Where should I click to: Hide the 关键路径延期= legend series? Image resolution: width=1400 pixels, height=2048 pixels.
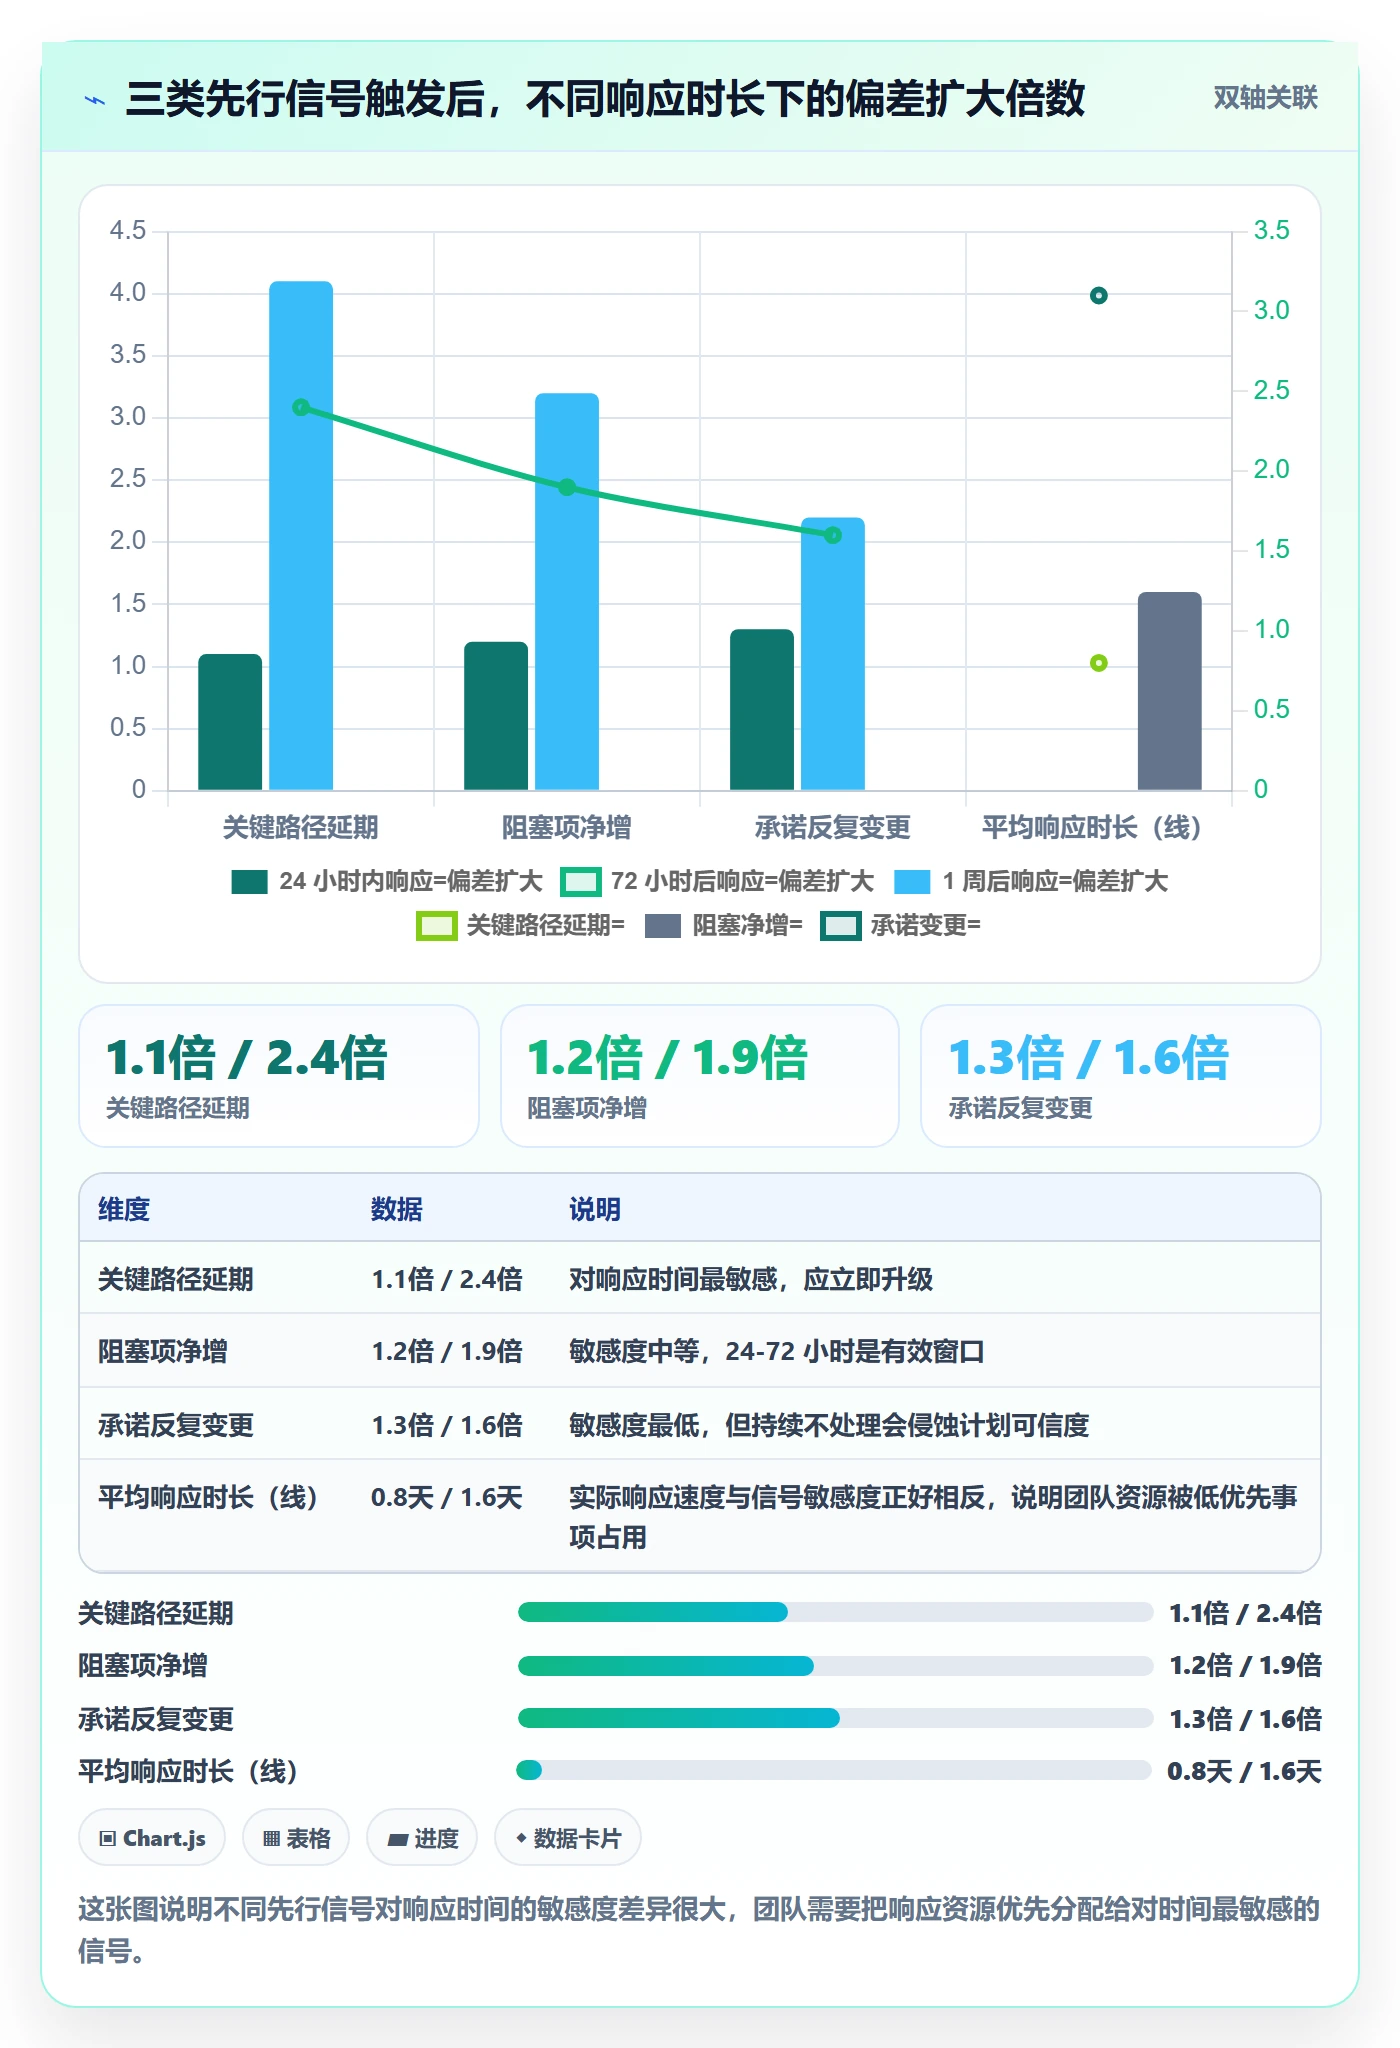click(520, 925)
